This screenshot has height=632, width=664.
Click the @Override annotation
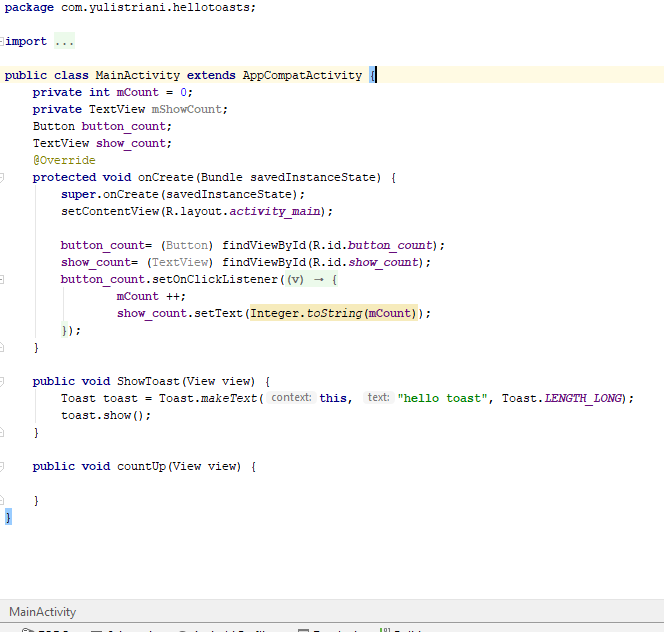point(64,161)
